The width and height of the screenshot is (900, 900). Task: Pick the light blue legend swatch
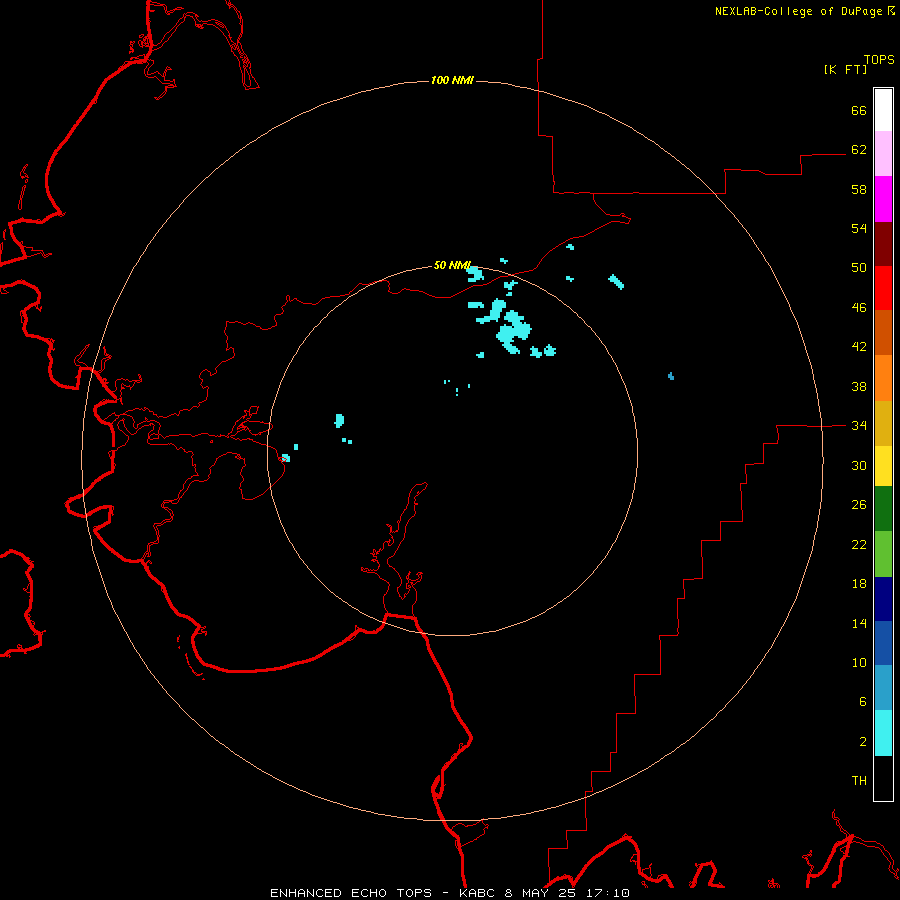point(883,688)
